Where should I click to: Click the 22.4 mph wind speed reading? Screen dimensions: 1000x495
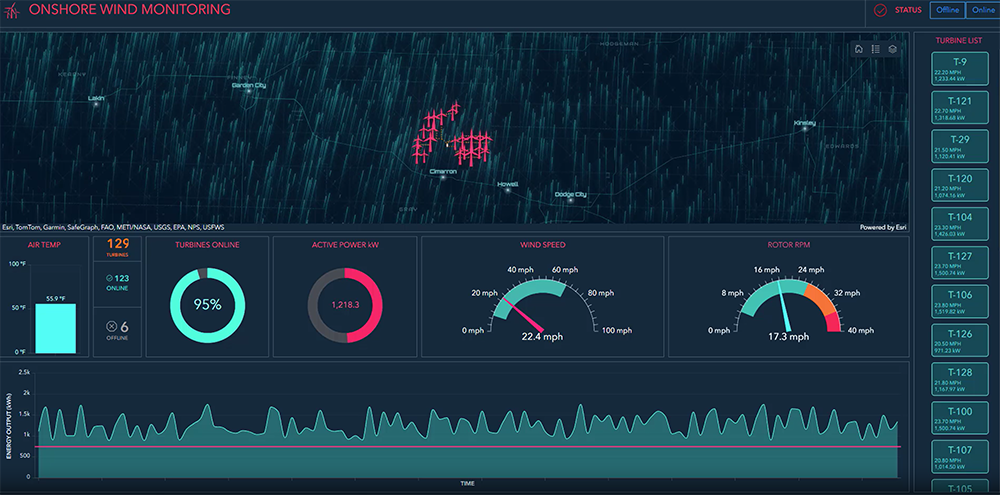(x=542, y=337)
